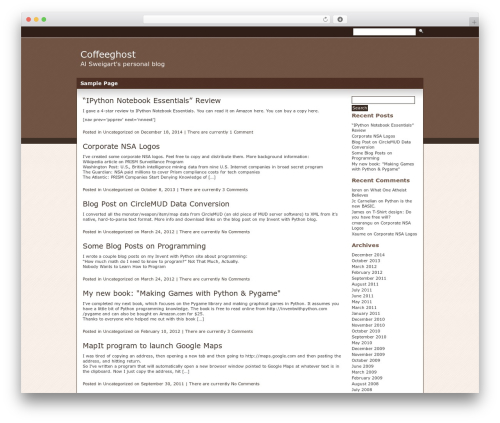Click Washington Post article link in NSA post
Image resolution: width=500 pixels, height=423 pixels.
[203, 167]
